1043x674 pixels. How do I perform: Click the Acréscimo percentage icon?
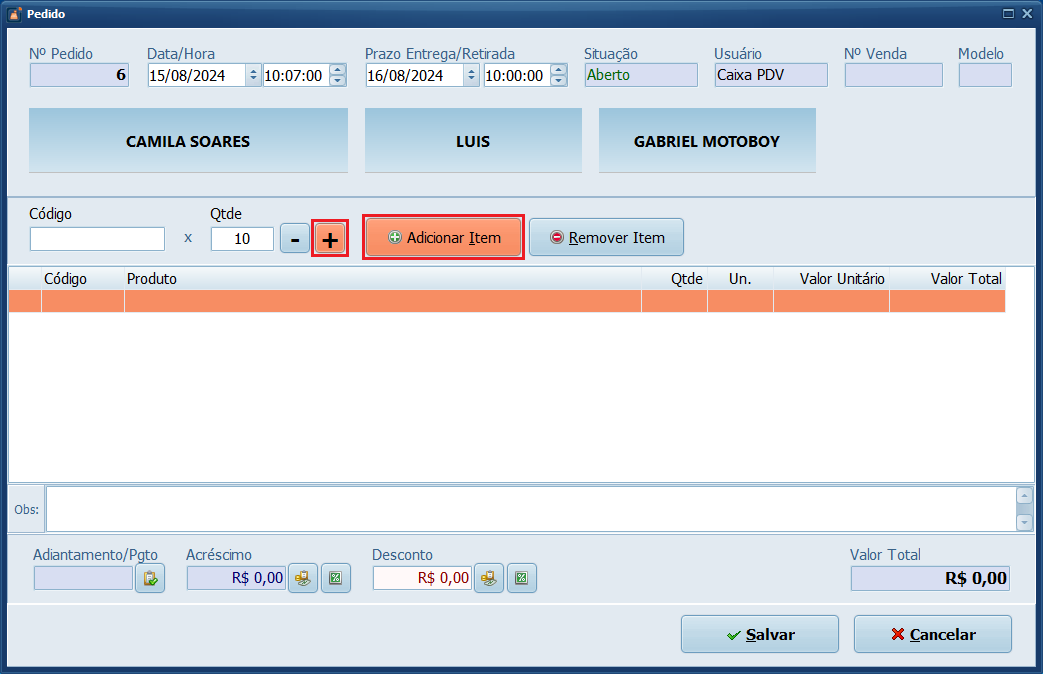(336, 578)
